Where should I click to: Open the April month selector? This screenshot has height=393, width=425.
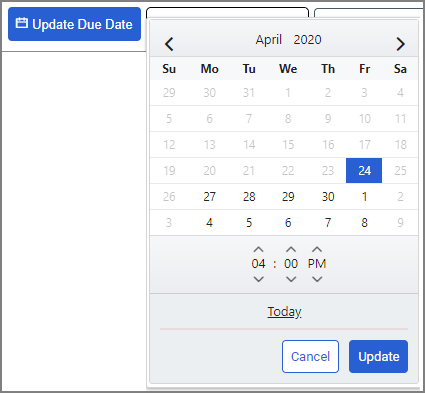[269, 40]
